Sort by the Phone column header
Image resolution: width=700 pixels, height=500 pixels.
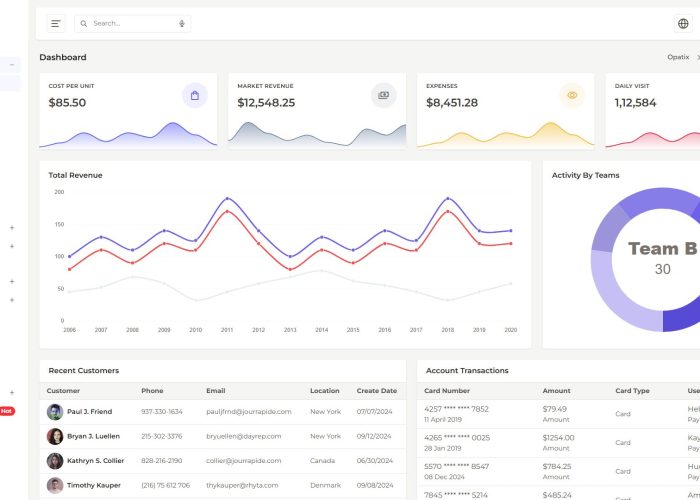[152, 391]
